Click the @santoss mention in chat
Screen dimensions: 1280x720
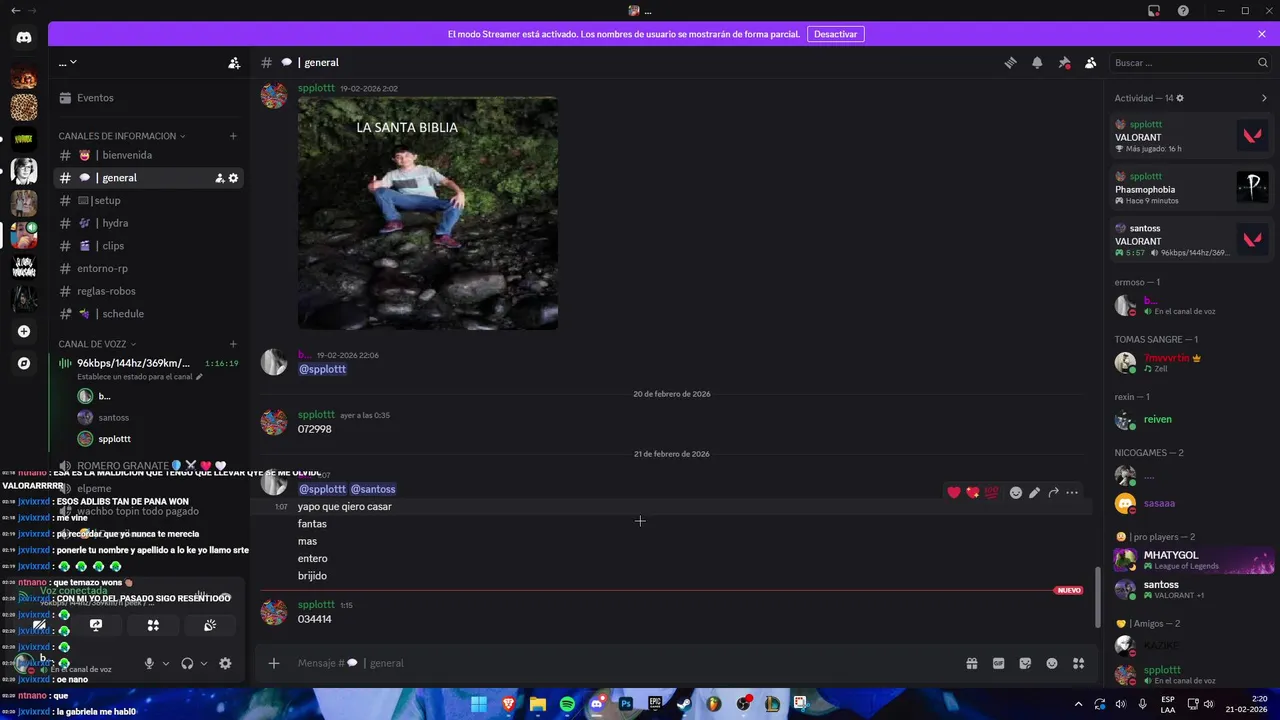[373, 489]
